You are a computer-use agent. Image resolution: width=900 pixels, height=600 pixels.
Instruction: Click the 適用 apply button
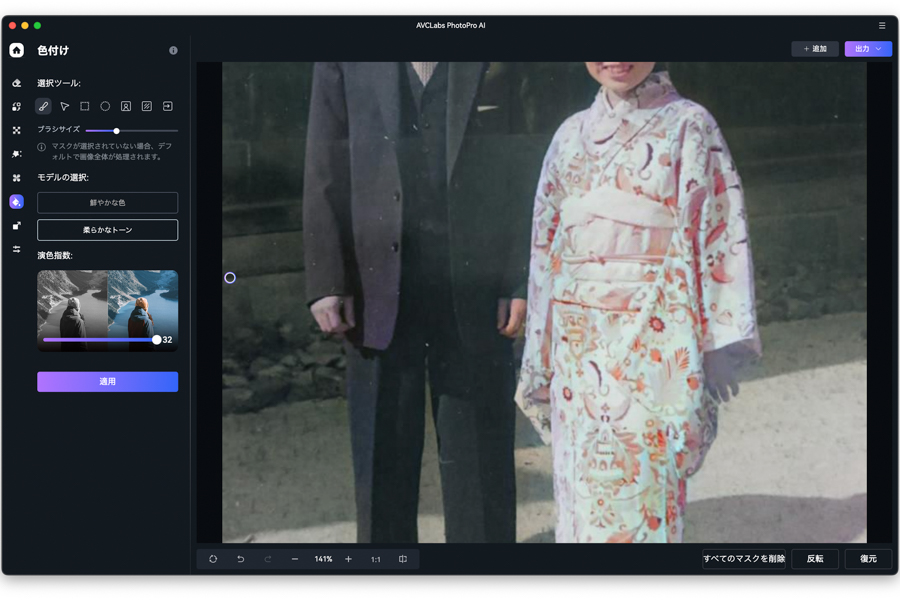(x=107, y=381)
